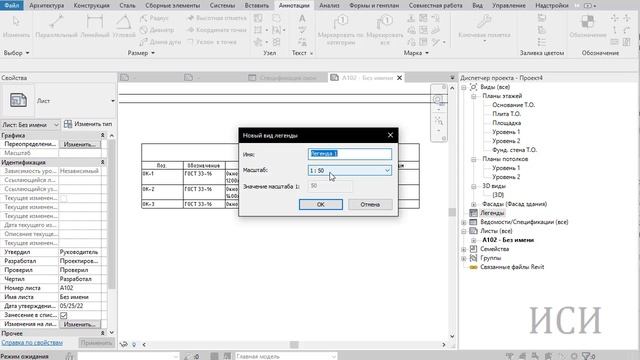Image resolution: width=640 pixels, height=360 pixels.
Task: Toggle the Занесение в список checkbox
Action: tap(64, 316)
